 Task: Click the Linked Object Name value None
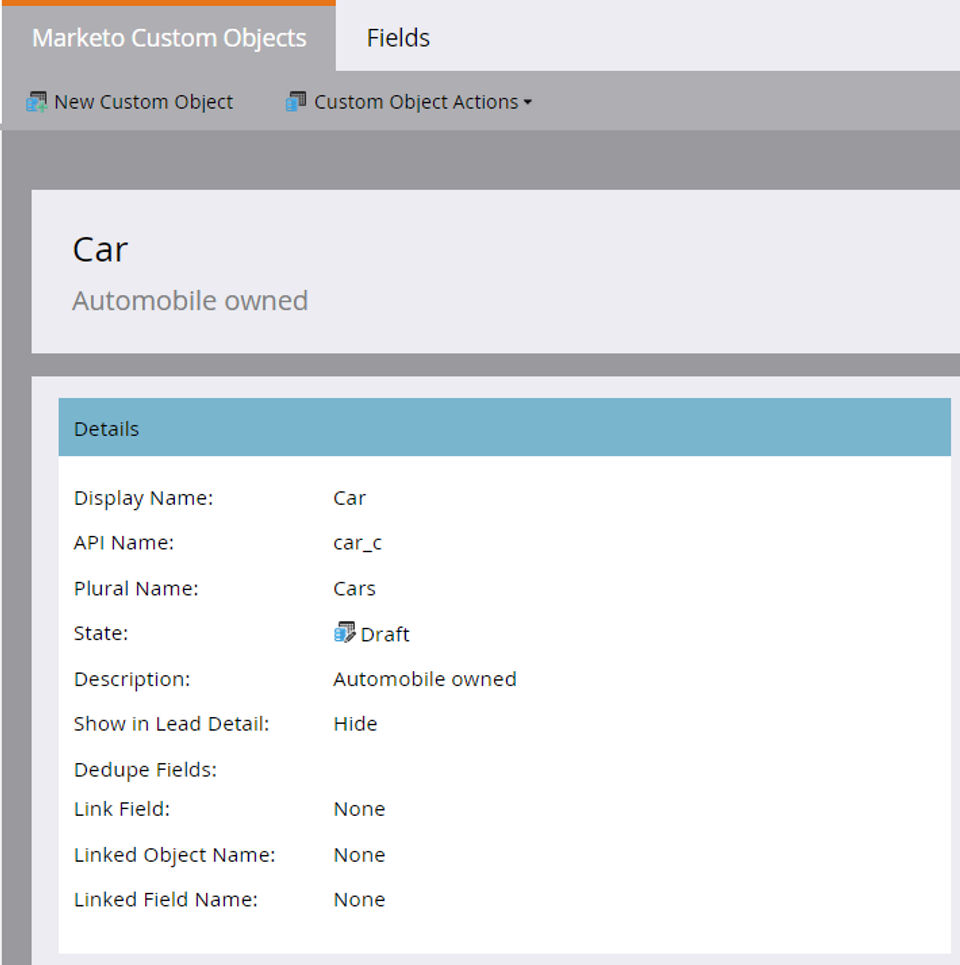(x=359, y=855)
